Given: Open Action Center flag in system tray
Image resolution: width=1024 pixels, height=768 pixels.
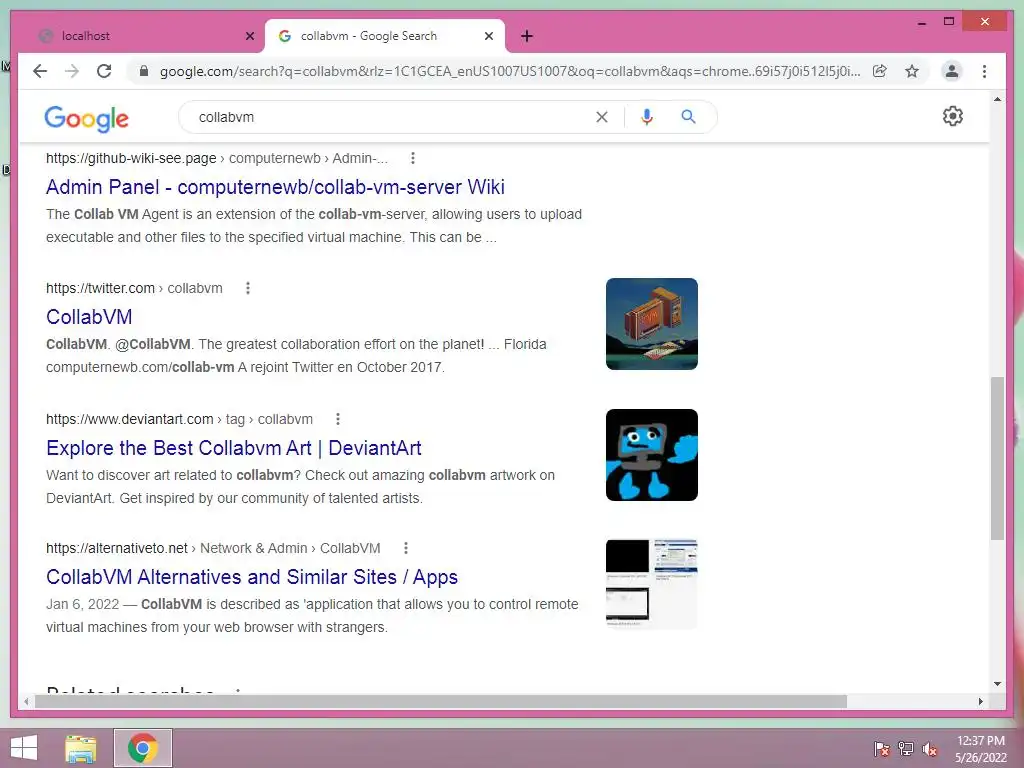Looking at the screenshot, I should [x=881, y=748].
